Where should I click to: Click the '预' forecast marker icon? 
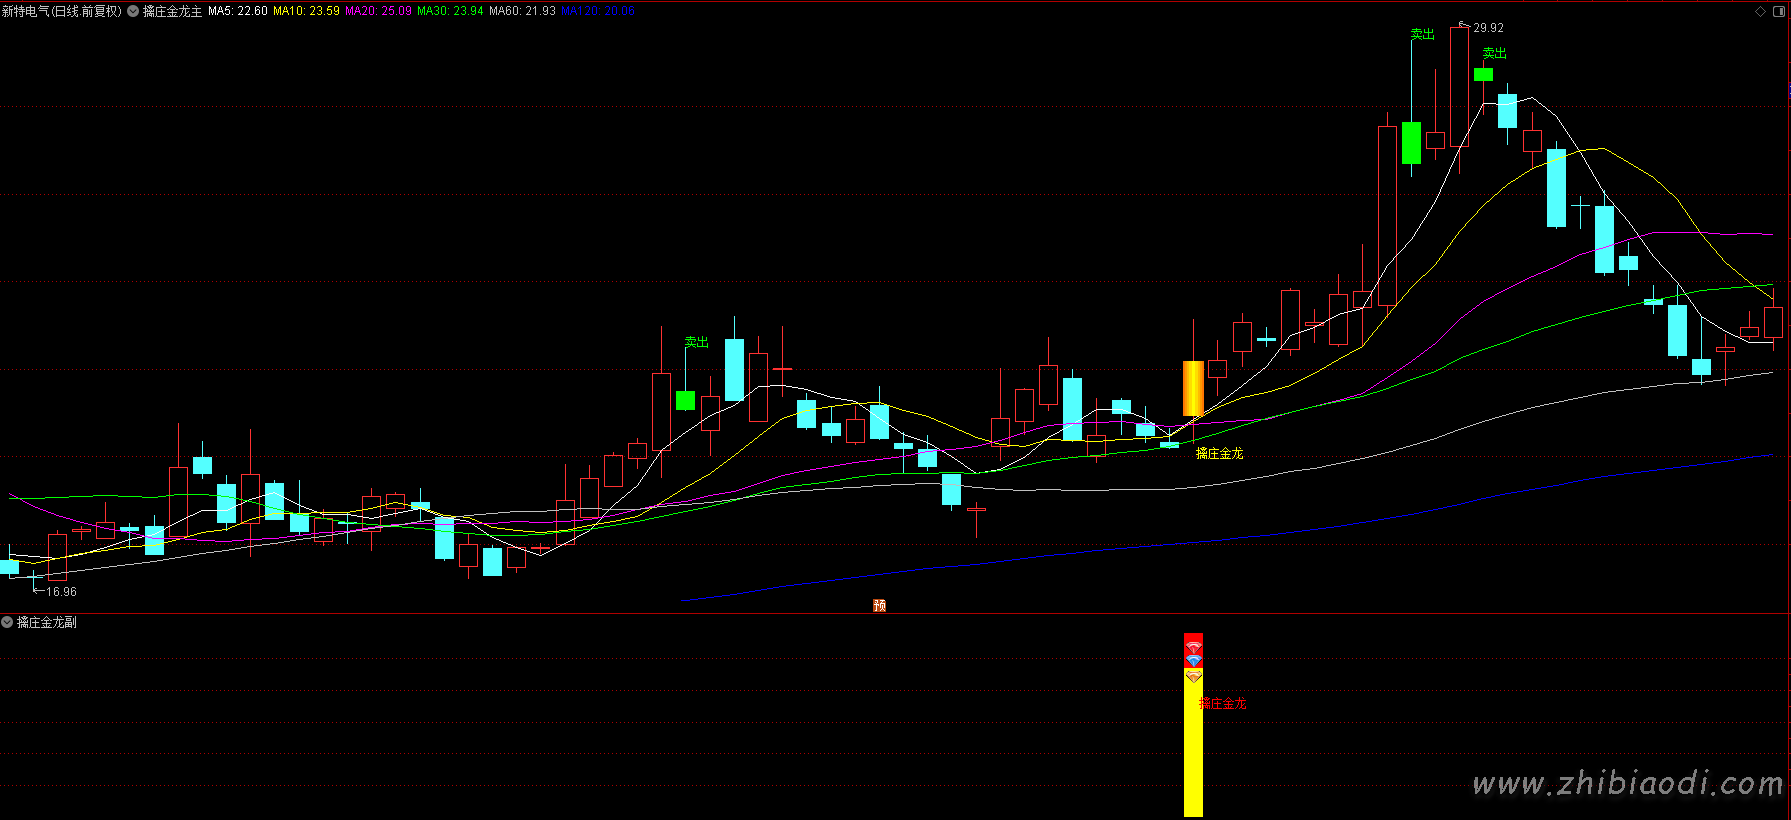(879, 605)
